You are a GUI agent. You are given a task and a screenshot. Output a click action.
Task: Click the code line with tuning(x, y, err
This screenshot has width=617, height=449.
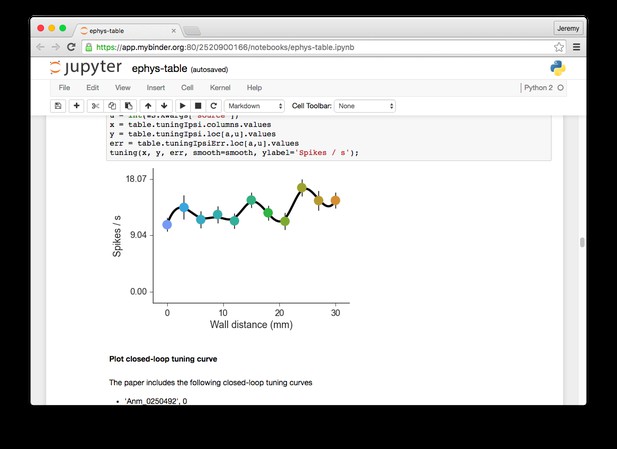pos(234,153)
